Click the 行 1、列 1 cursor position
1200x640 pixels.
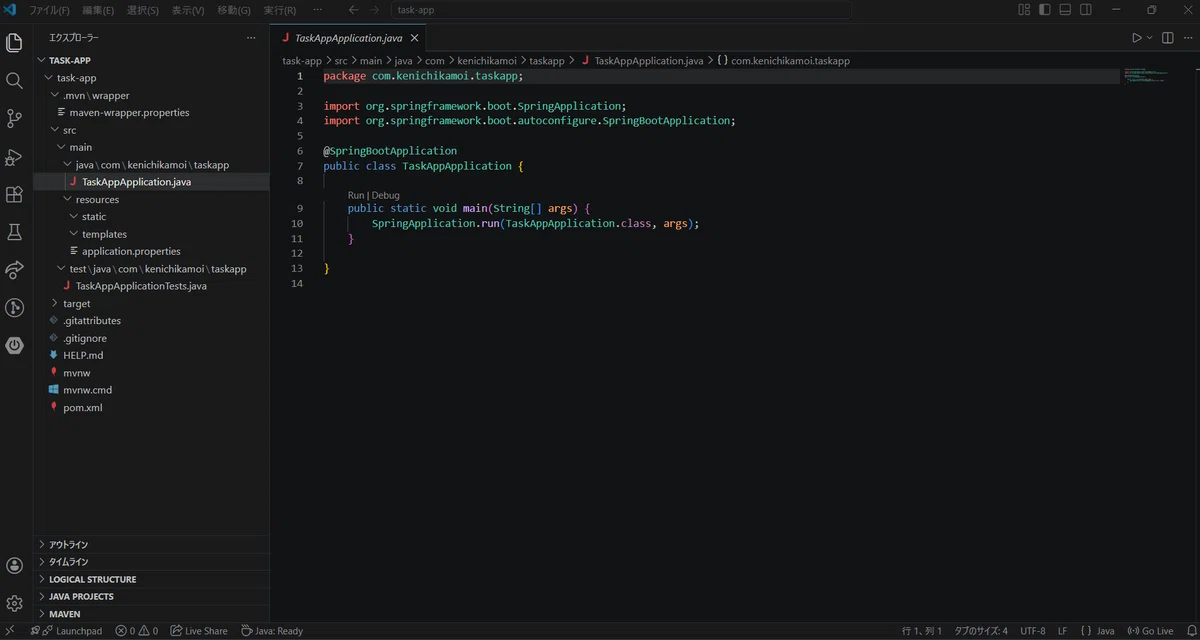tap(922, 631)
